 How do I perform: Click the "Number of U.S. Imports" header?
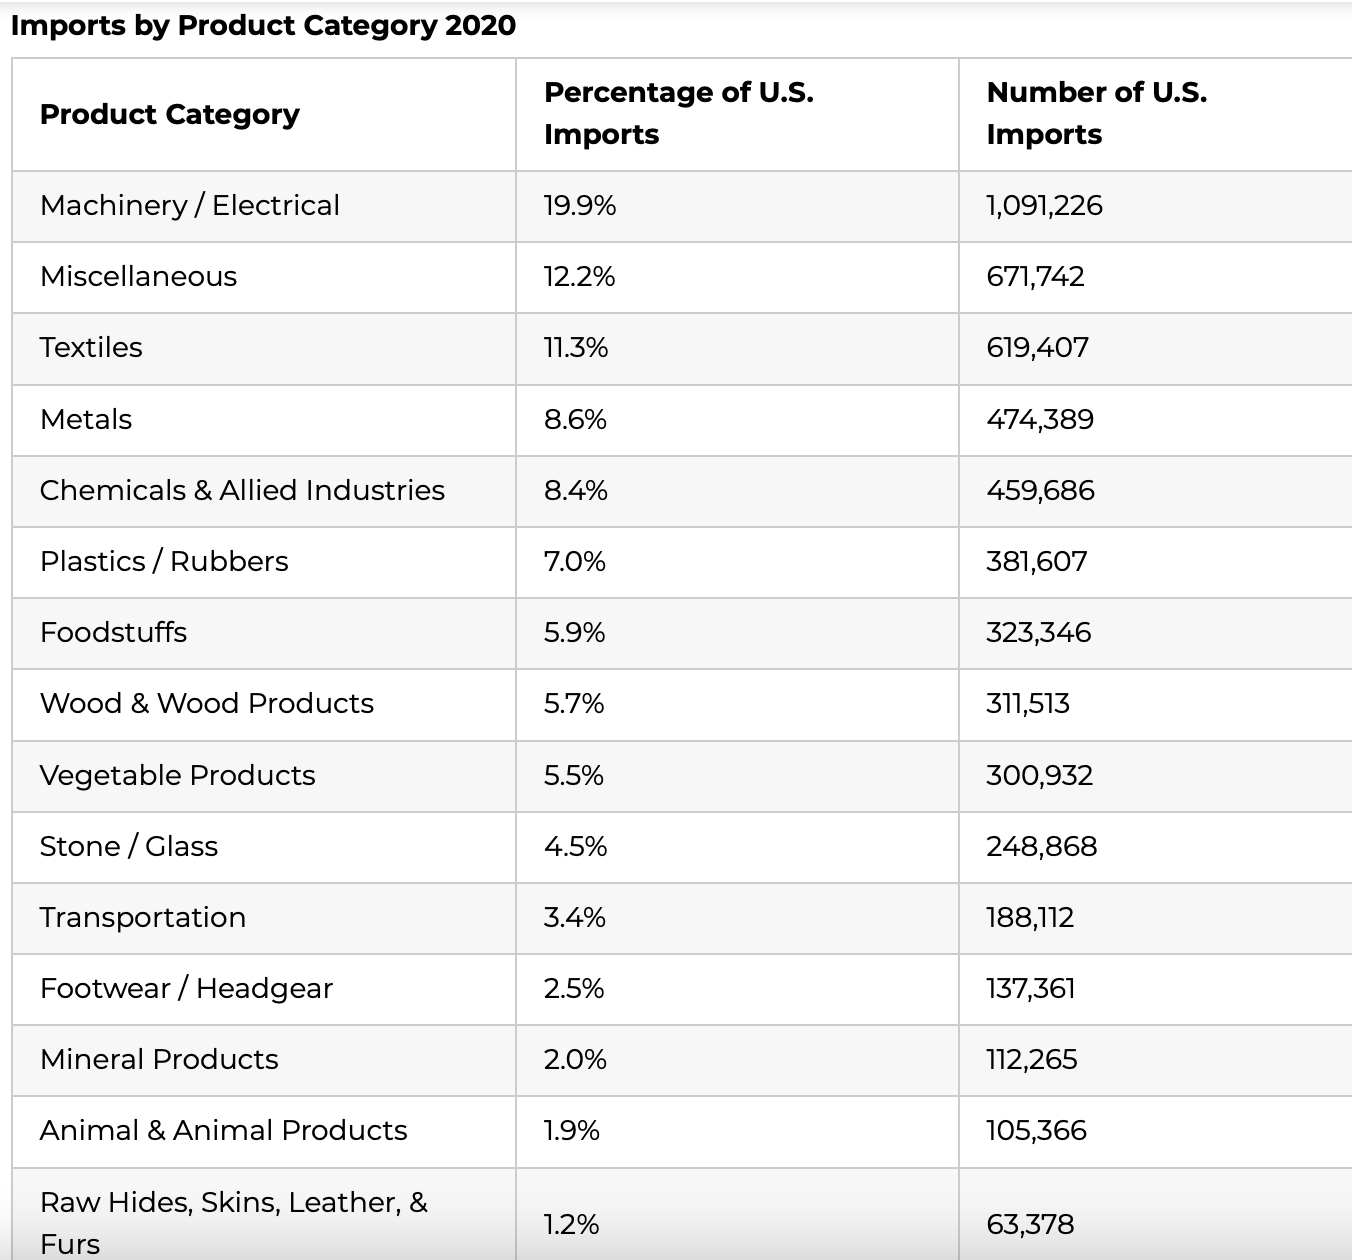(1096, 113)
